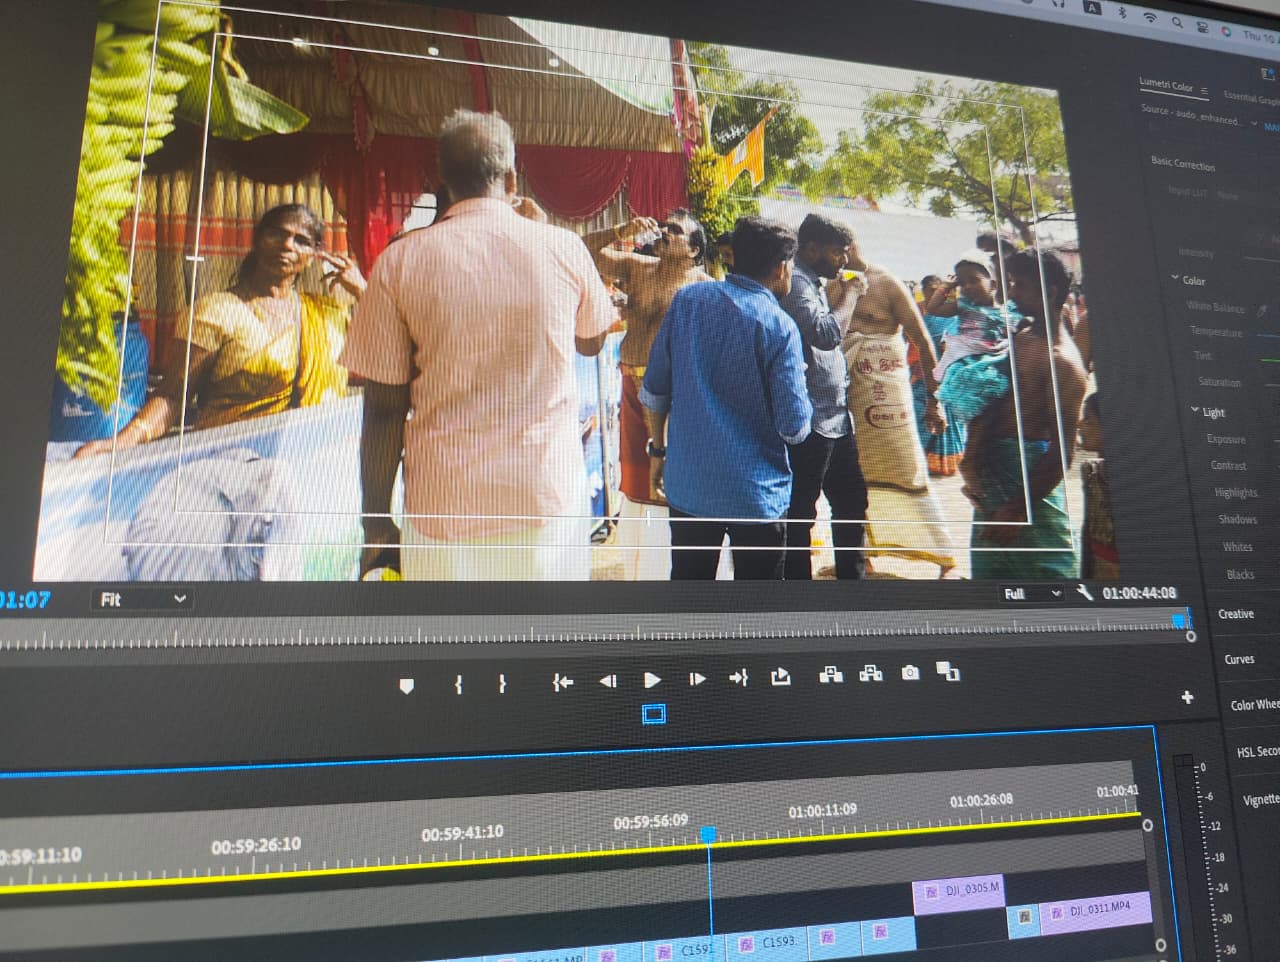The image size is (1280, 962).
Task: Pick the White Balance eyedropper
Action: click(1263, 311)
